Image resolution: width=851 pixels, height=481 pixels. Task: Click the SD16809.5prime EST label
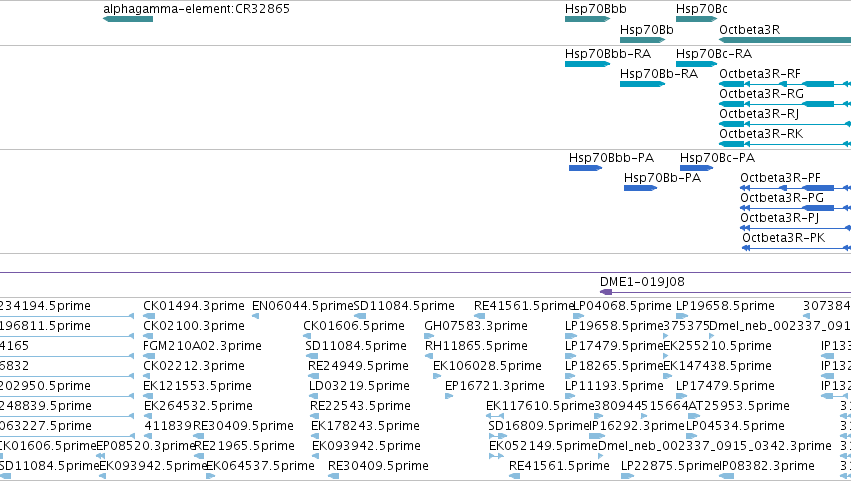click(539, 426)
